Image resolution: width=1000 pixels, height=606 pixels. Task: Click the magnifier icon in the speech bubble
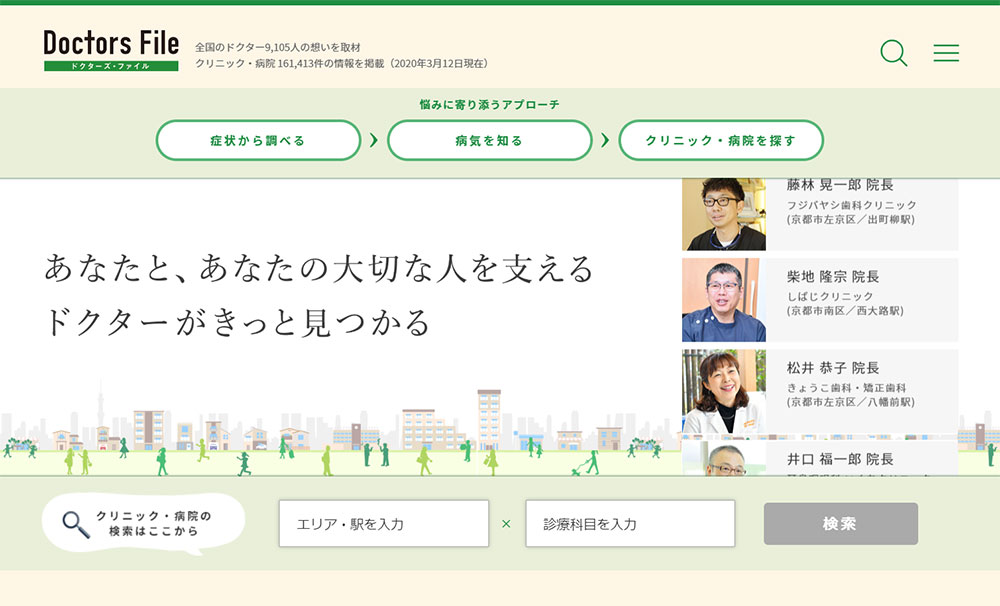(76, 524)
